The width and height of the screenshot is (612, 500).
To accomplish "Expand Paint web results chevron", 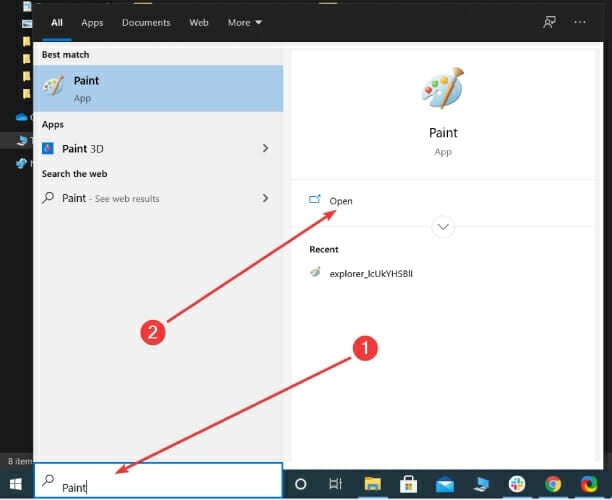I will tap(265, 198).
